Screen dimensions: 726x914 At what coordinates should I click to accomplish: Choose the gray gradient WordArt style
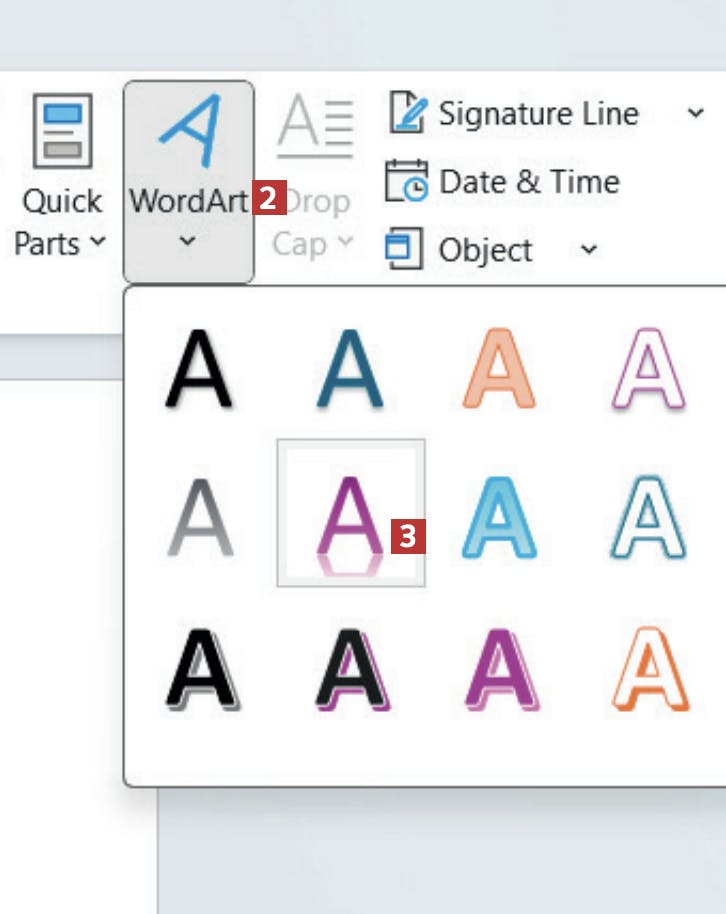[199, 516]
